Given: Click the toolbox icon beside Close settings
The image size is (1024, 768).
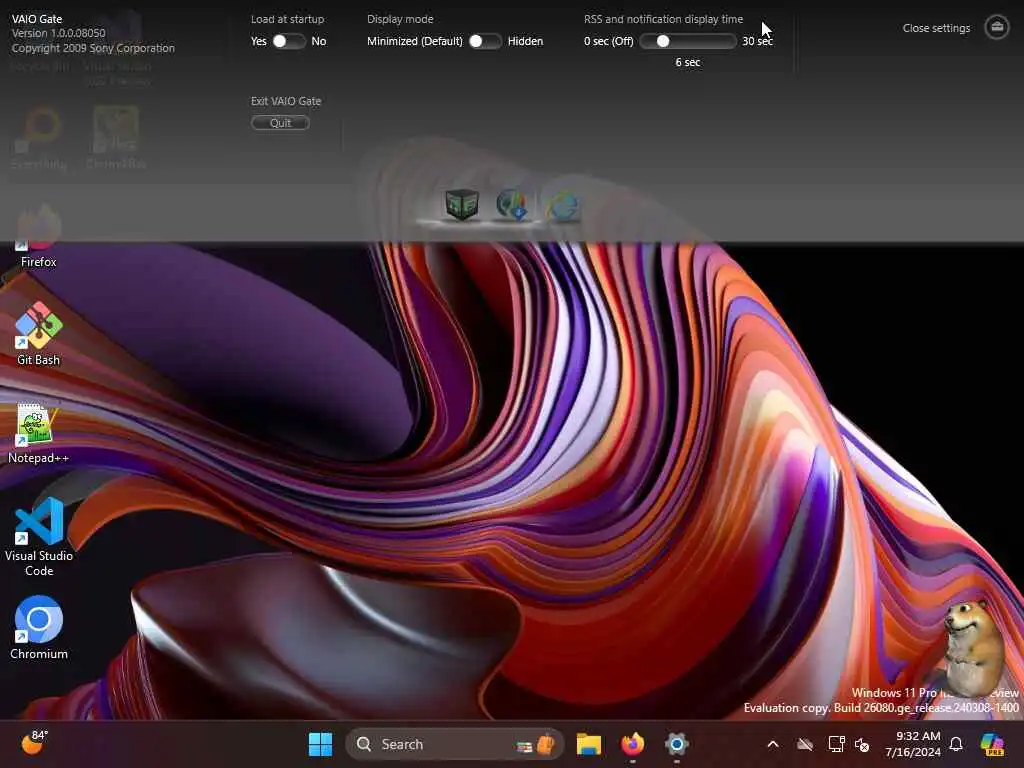Looking at the screenshot, I should [x=997, y=27].
